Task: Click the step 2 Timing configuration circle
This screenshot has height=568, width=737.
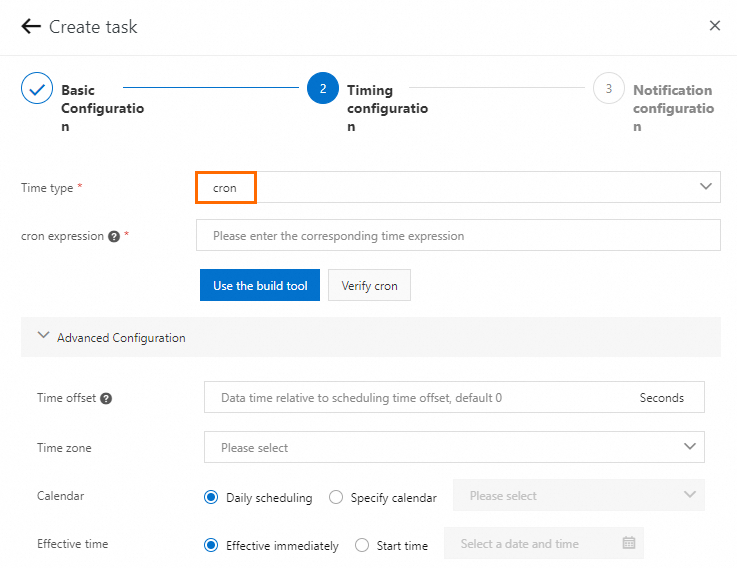Action: (x=323, y=88)
